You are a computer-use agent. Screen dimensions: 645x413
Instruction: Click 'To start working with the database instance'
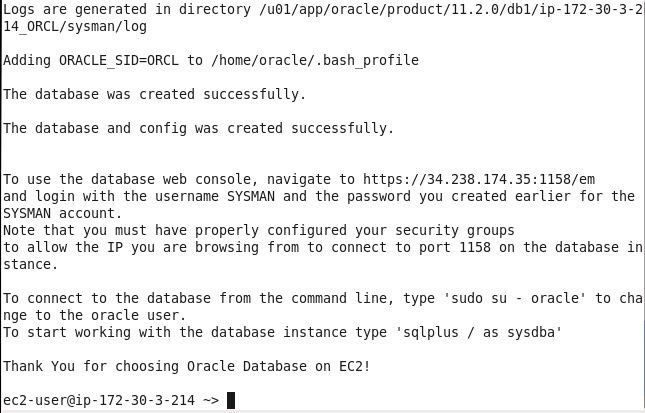tap(175, 332)
